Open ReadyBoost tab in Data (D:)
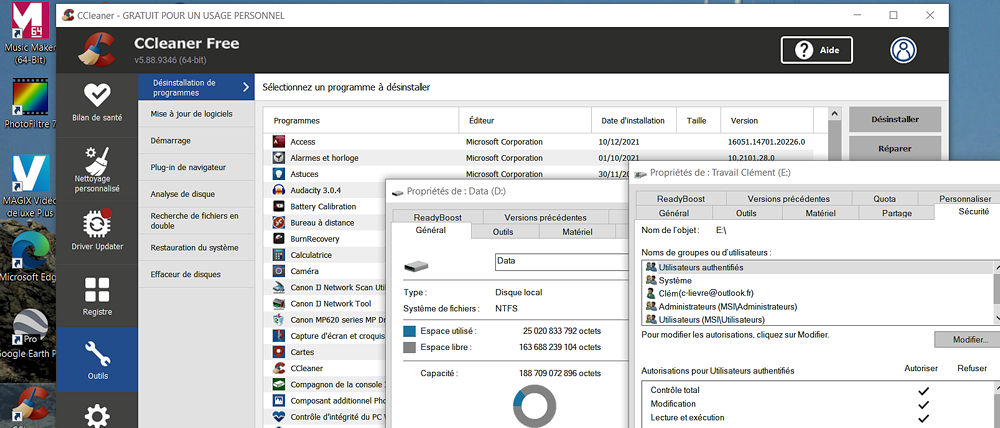This screenshot has height=428, width=1000. pyautogui.click(x=437, y=217)
